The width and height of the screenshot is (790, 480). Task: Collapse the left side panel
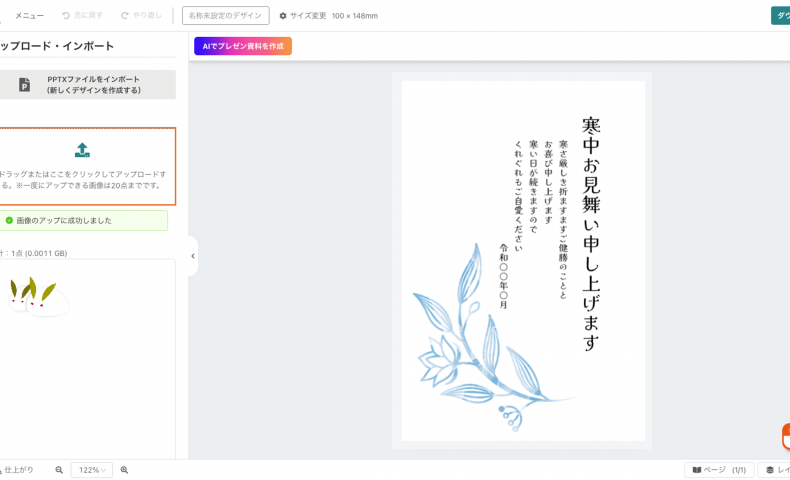click(x=192, y=256)
